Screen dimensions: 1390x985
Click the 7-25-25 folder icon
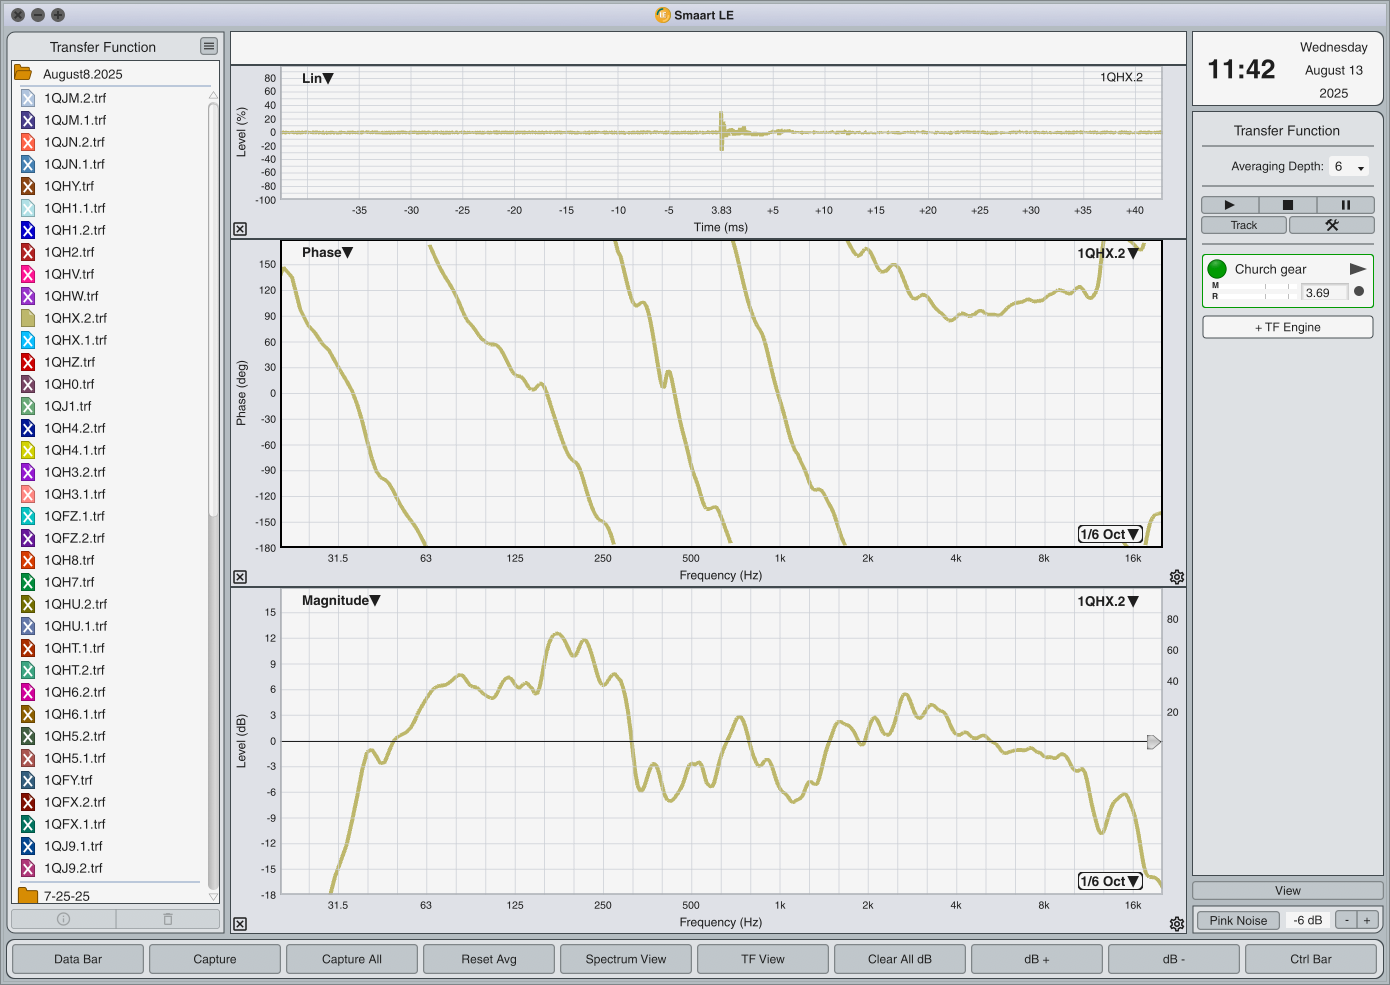pyautogui.click(x=28, y=896)
